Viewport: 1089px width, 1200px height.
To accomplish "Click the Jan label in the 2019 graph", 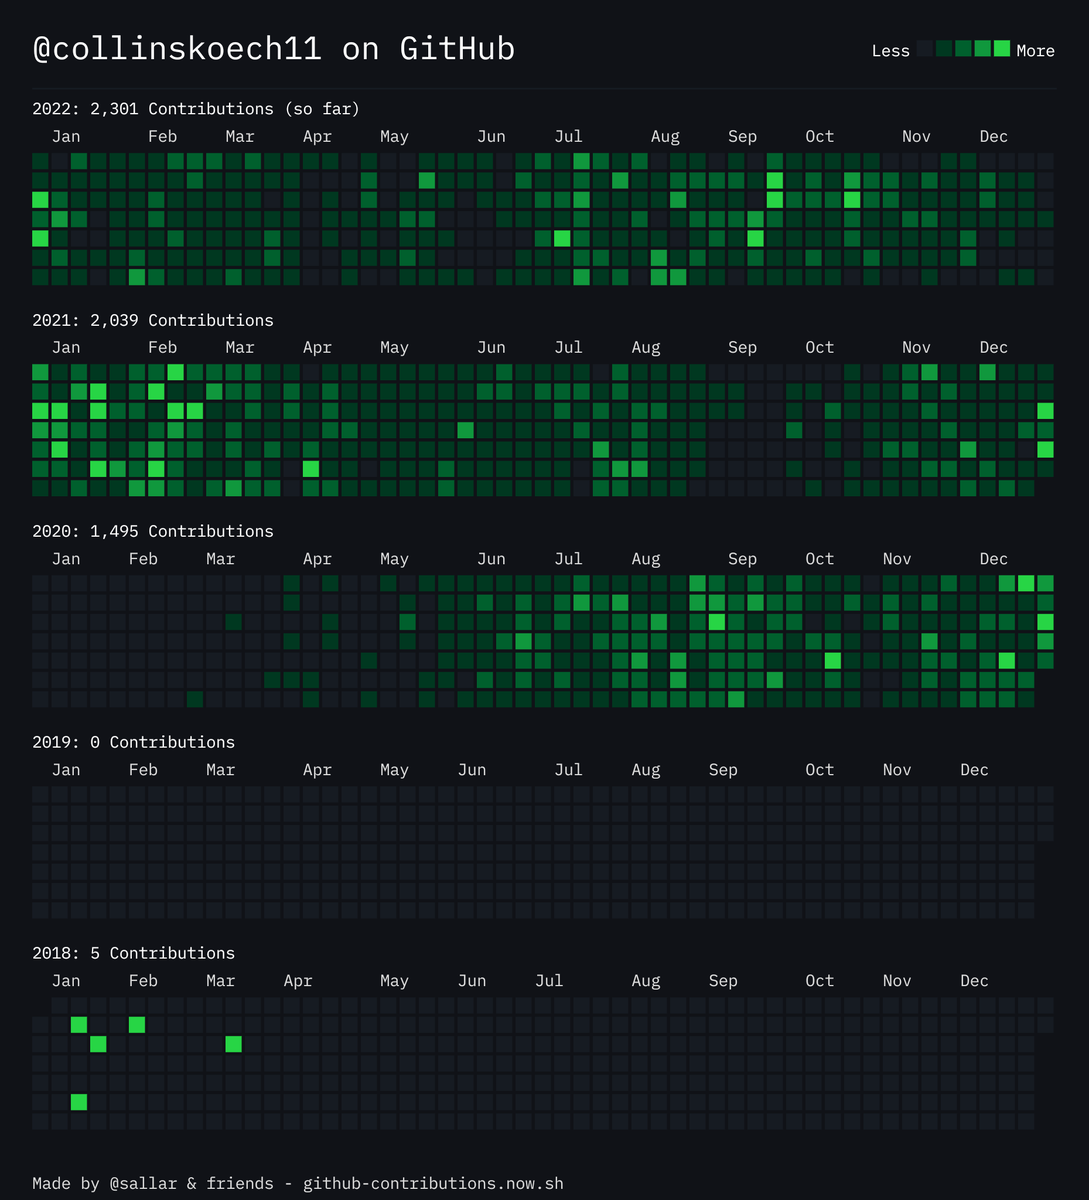I will point(66,770).
